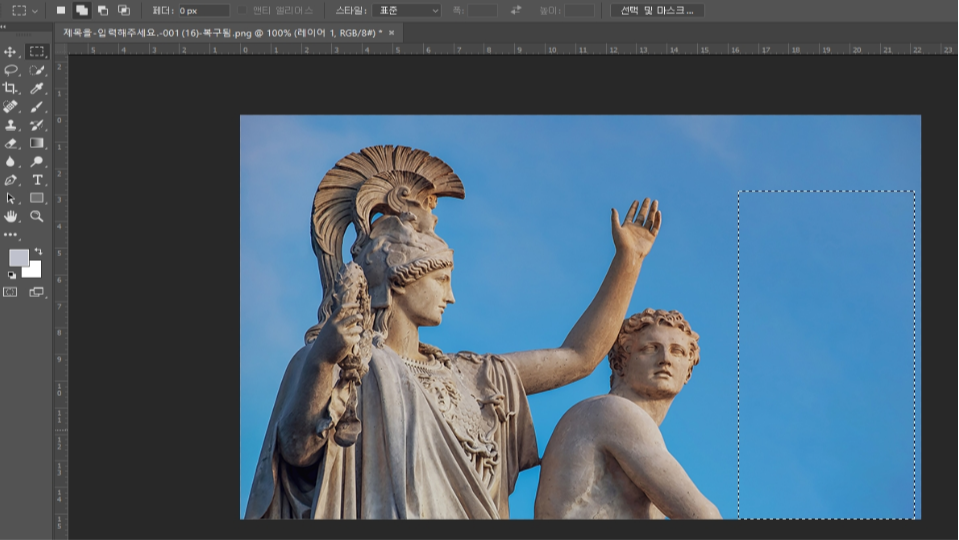This screenshot has height=540, width=959.
Task: Click the background color swatch
Action: pos(35,272)
